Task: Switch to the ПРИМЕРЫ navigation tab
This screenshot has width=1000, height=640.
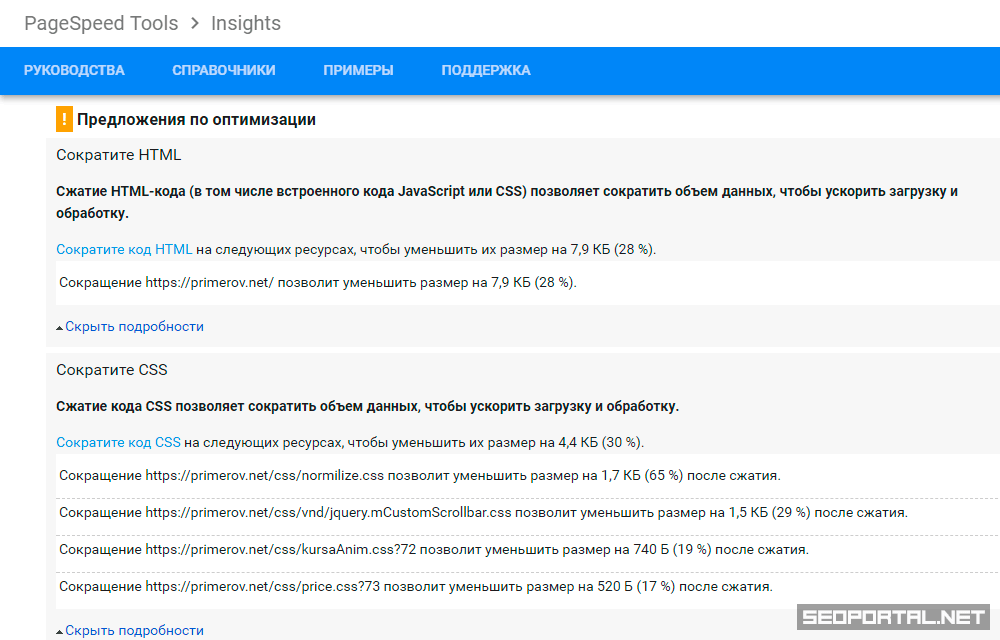Action: coord(358,70)
